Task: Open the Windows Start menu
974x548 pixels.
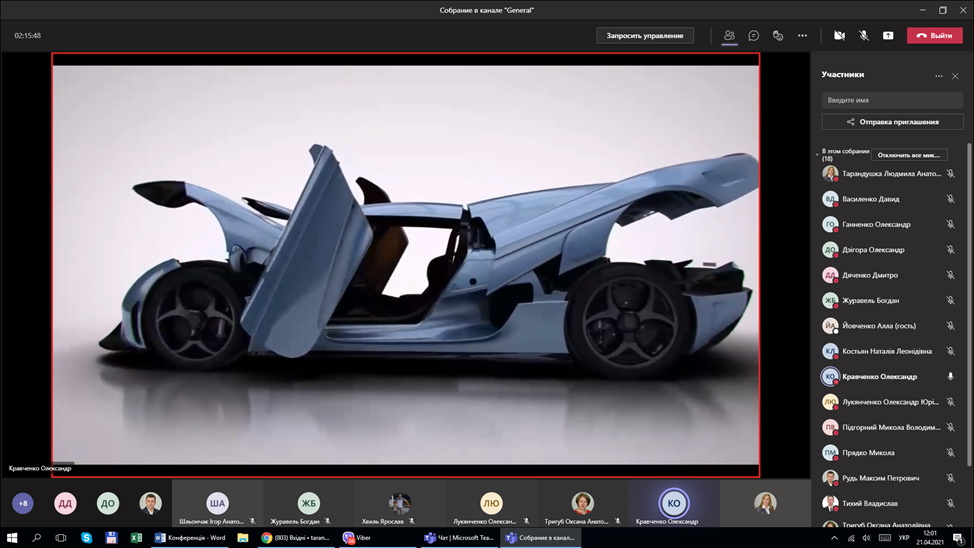Action: pos(12,538)
